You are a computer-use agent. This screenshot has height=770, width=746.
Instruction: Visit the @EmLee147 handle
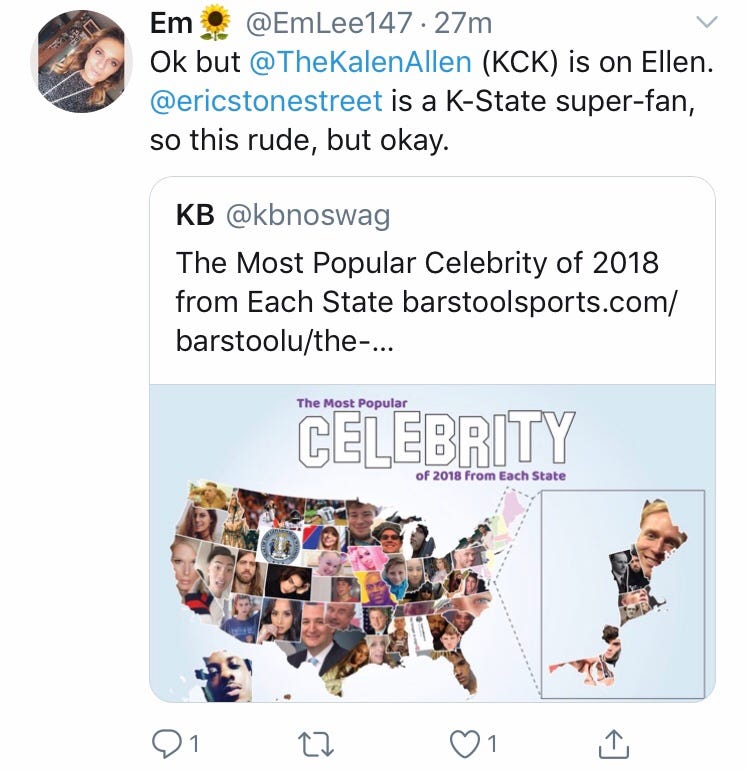coord(323,22)
